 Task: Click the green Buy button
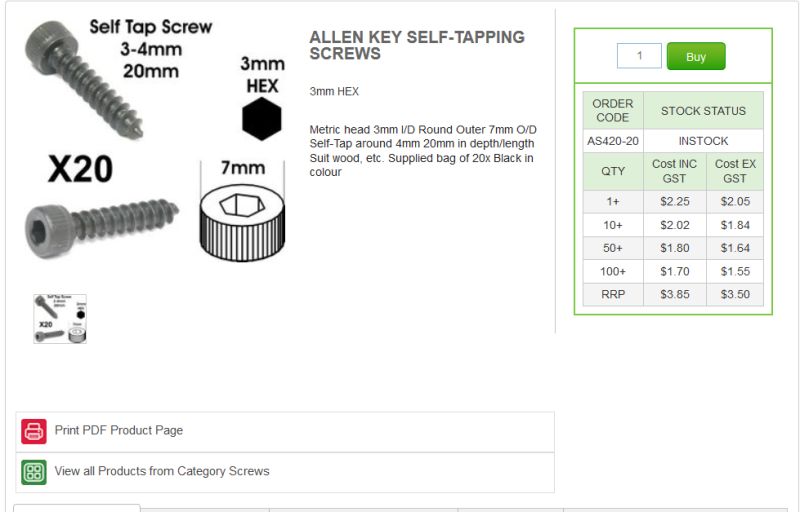click(696, 56)
